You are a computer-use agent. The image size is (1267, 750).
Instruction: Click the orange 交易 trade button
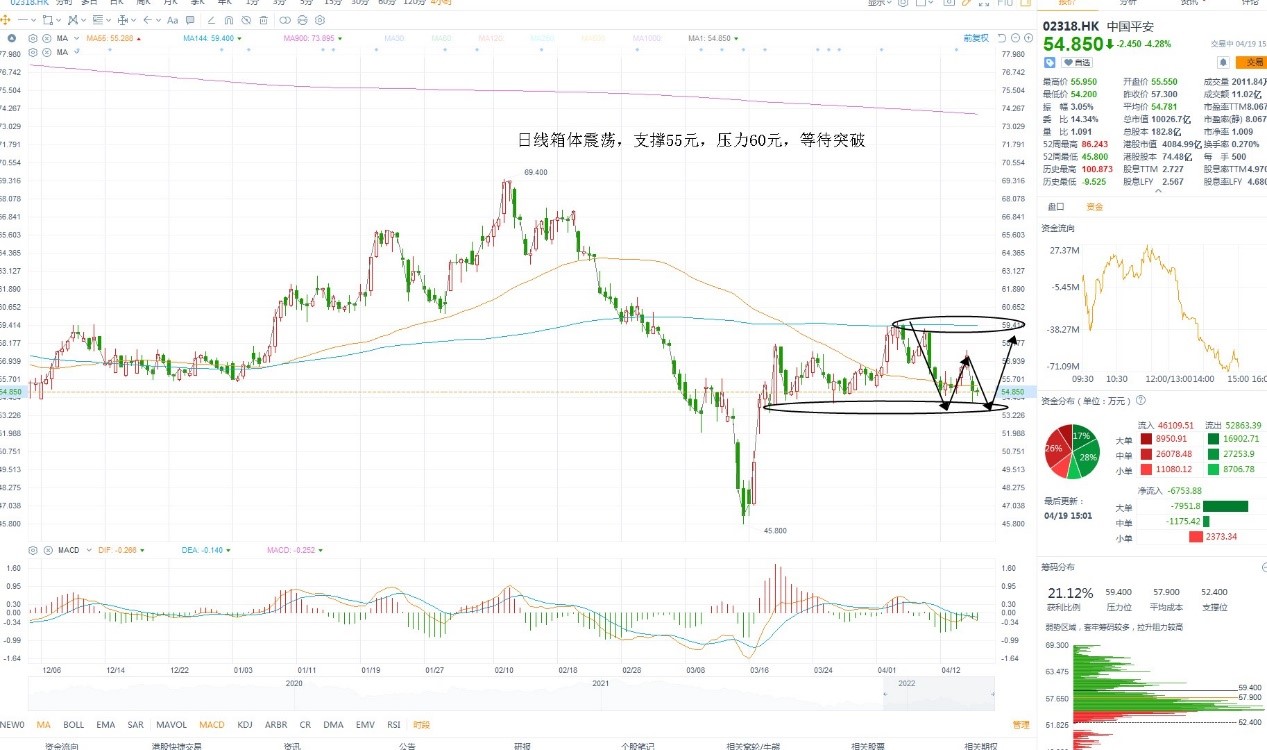tap(1251, 62)
